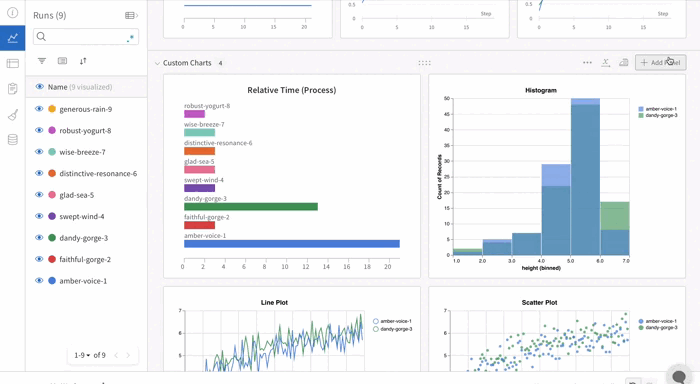
Task: Toggle visibility of faithful-gorge-2
Action: [39, 259]
